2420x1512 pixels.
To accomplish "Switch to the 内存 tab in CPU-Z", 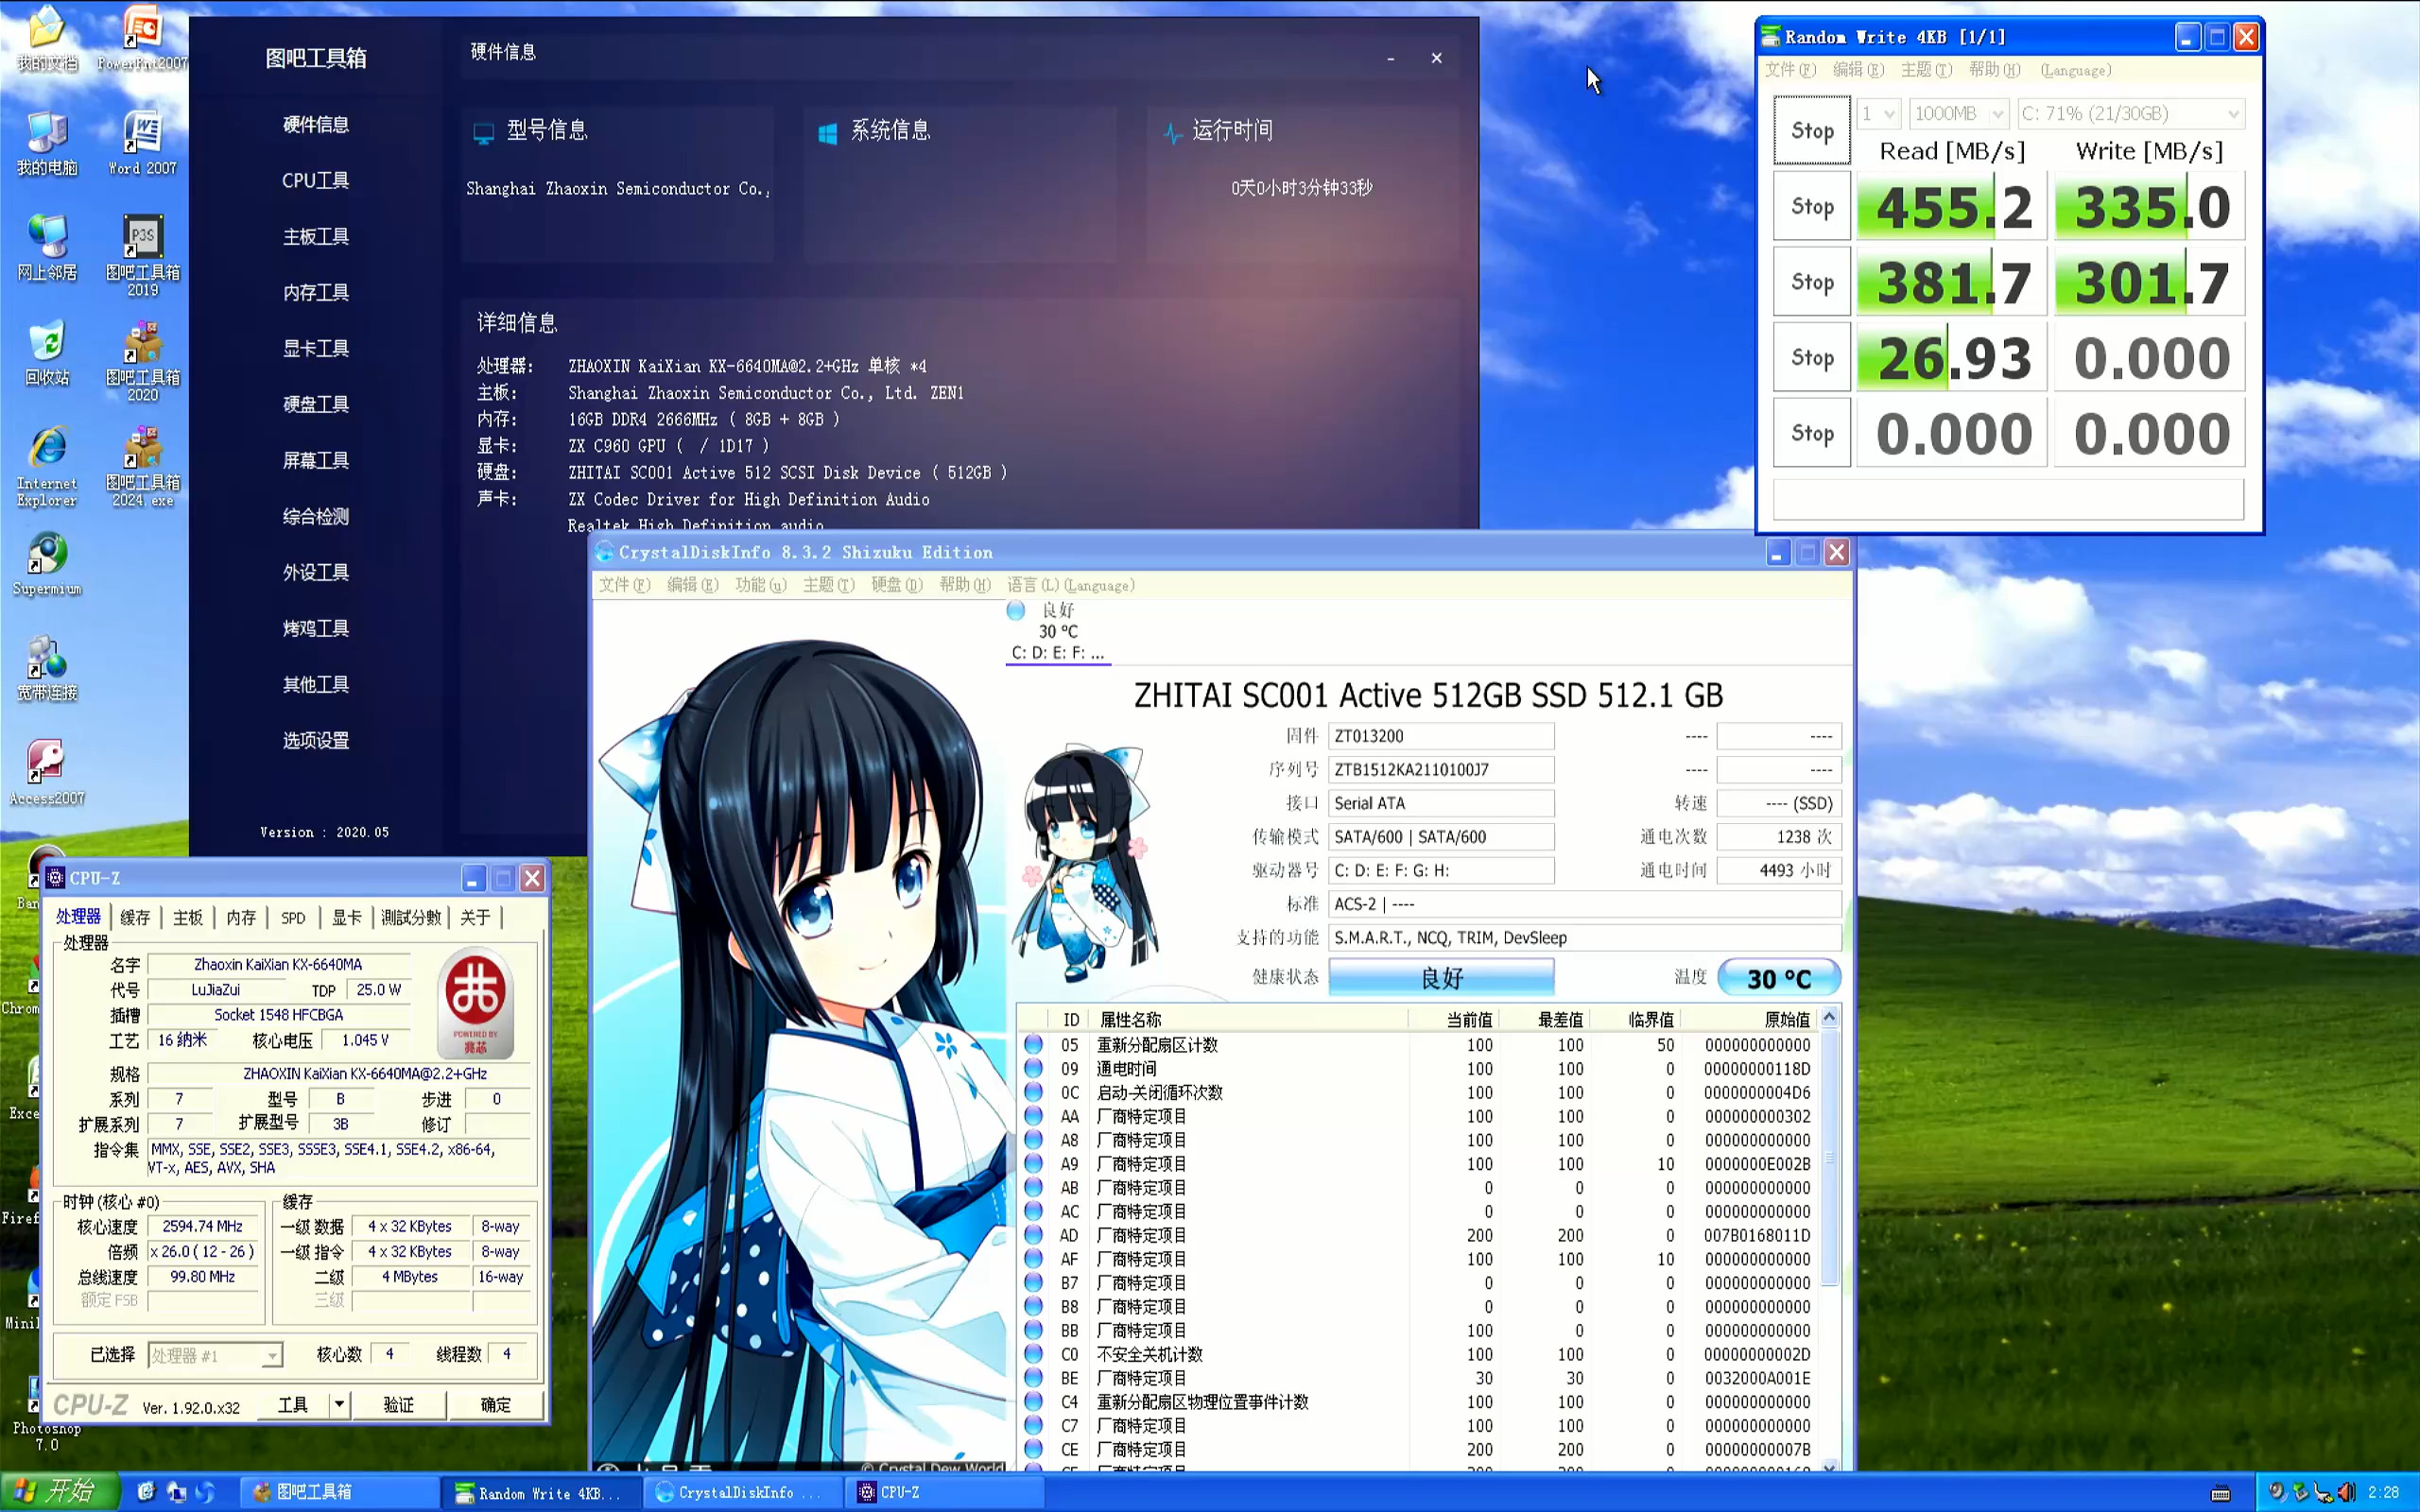I will click(241, 917).
